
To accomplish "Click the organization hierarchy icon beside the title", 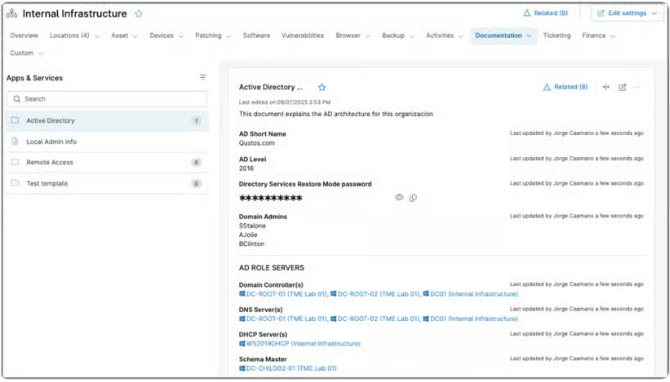I will tap(12, 14).
